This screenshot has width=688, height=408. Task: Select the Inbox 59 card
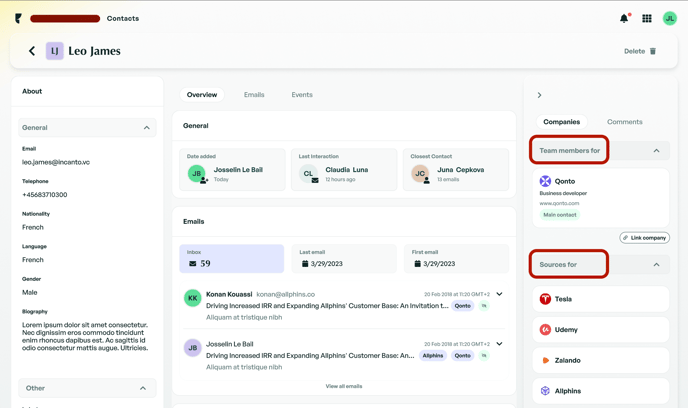[232, 259]
